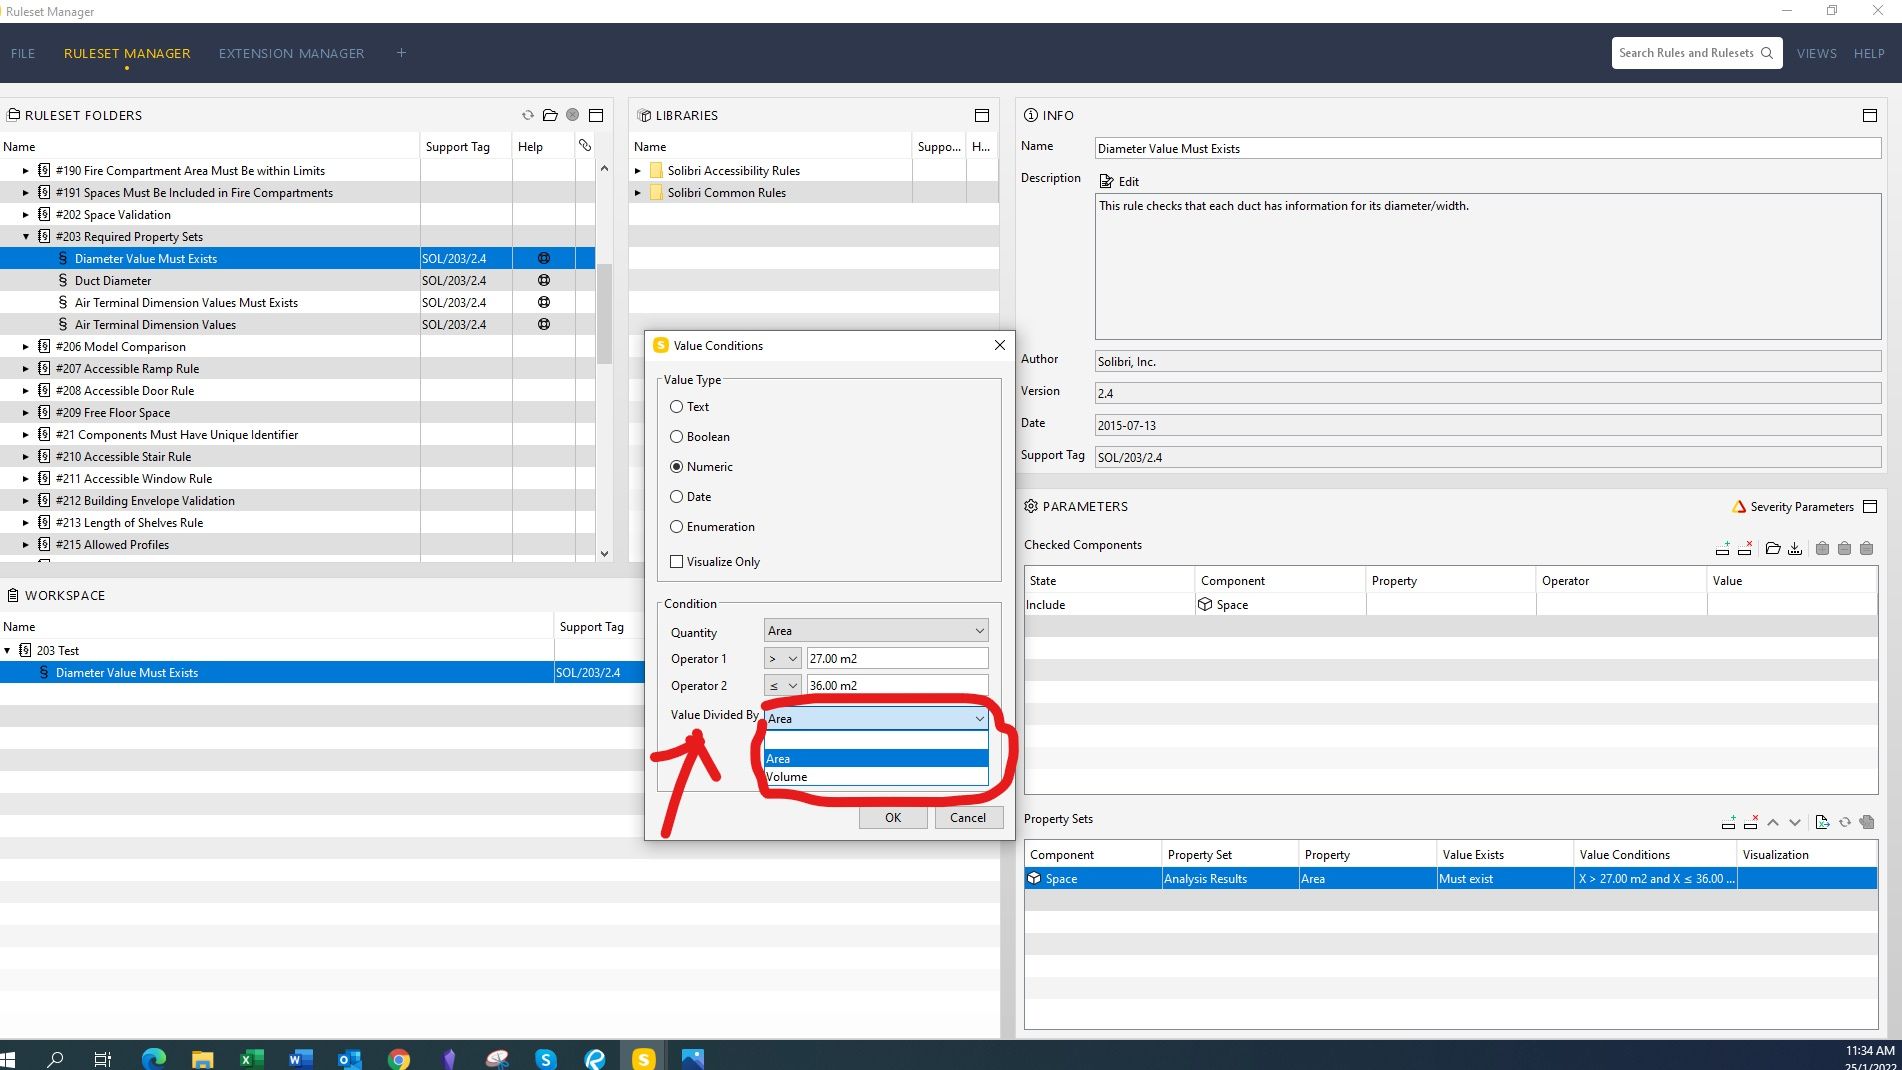Viewport: 1902px width, 1070px height.
Task: Open the HELP menu
Action: point(1868,53)
